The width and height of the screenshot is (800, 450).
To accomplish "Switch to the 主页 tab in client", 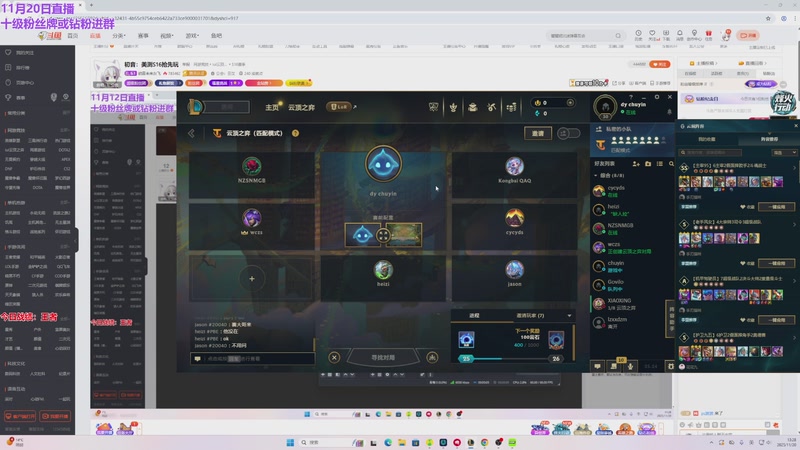I will coord(272,107).
